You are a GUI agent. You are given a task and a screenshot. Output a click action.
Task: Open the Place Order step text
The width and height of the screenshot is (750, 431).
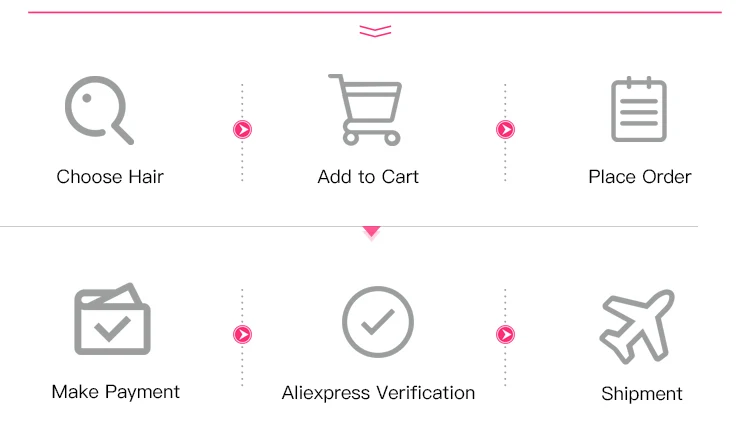[x=639, y=177]
